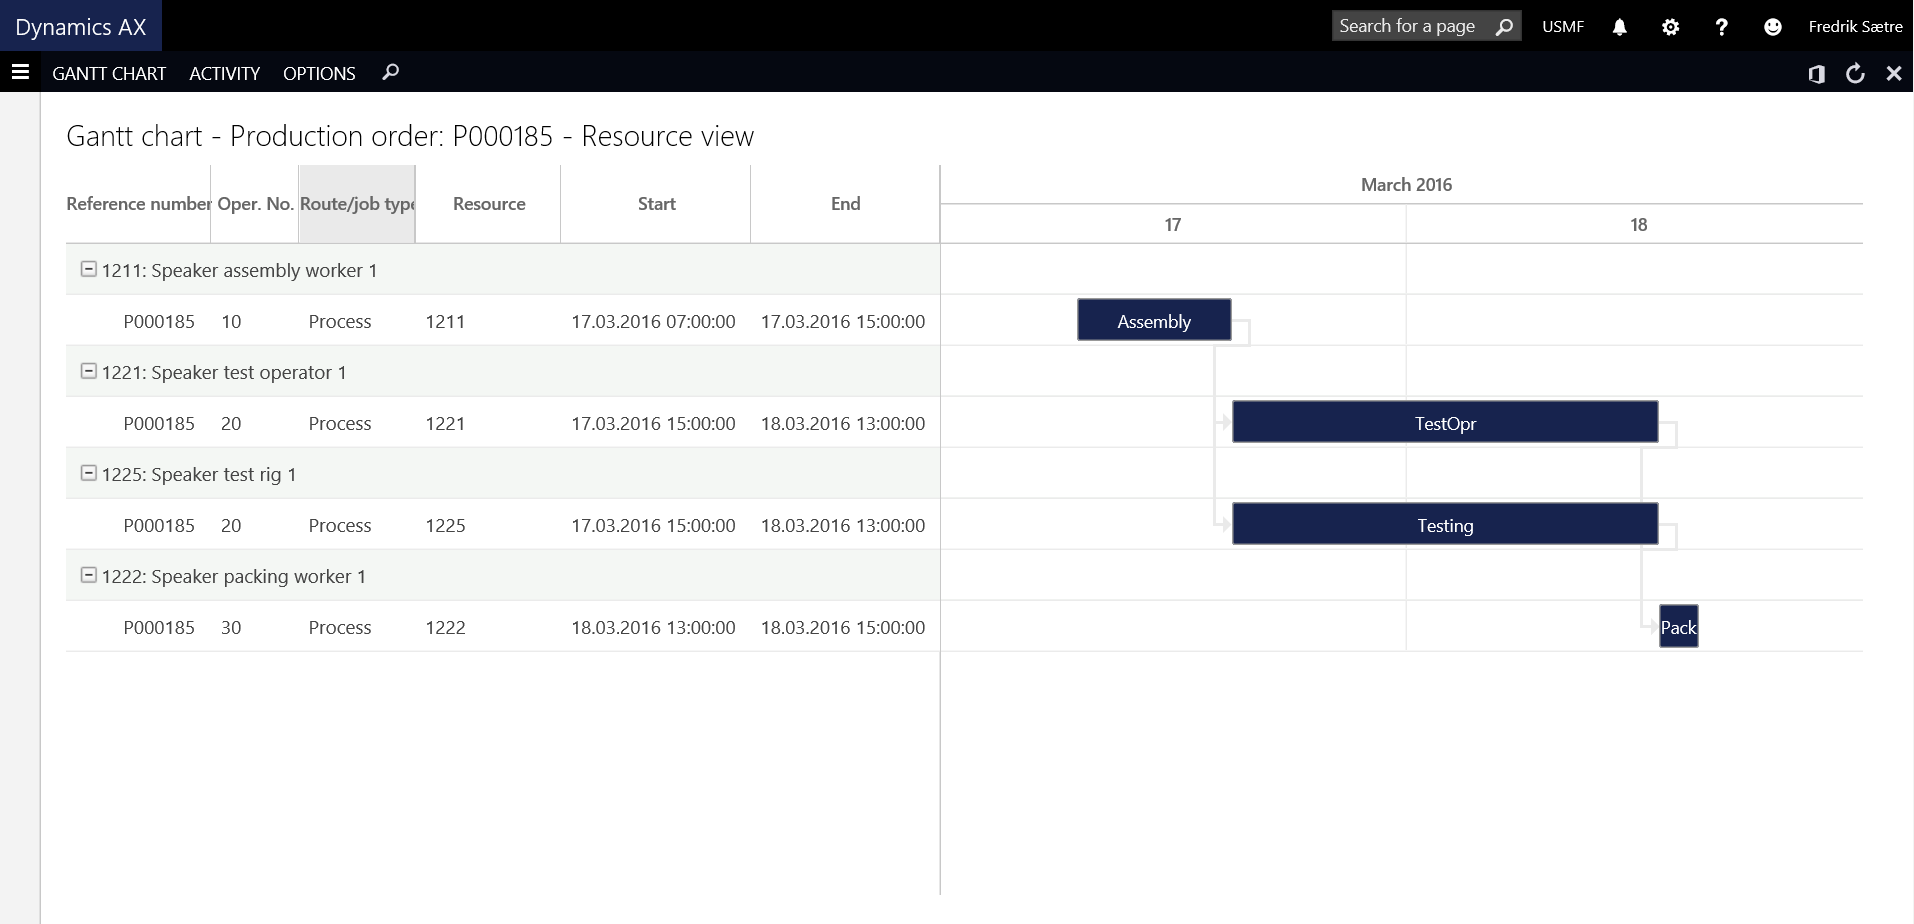Collapse the 1225 Speaker test rig group
This screenshot has height=924, width=1914.
[x=89, y=474]
